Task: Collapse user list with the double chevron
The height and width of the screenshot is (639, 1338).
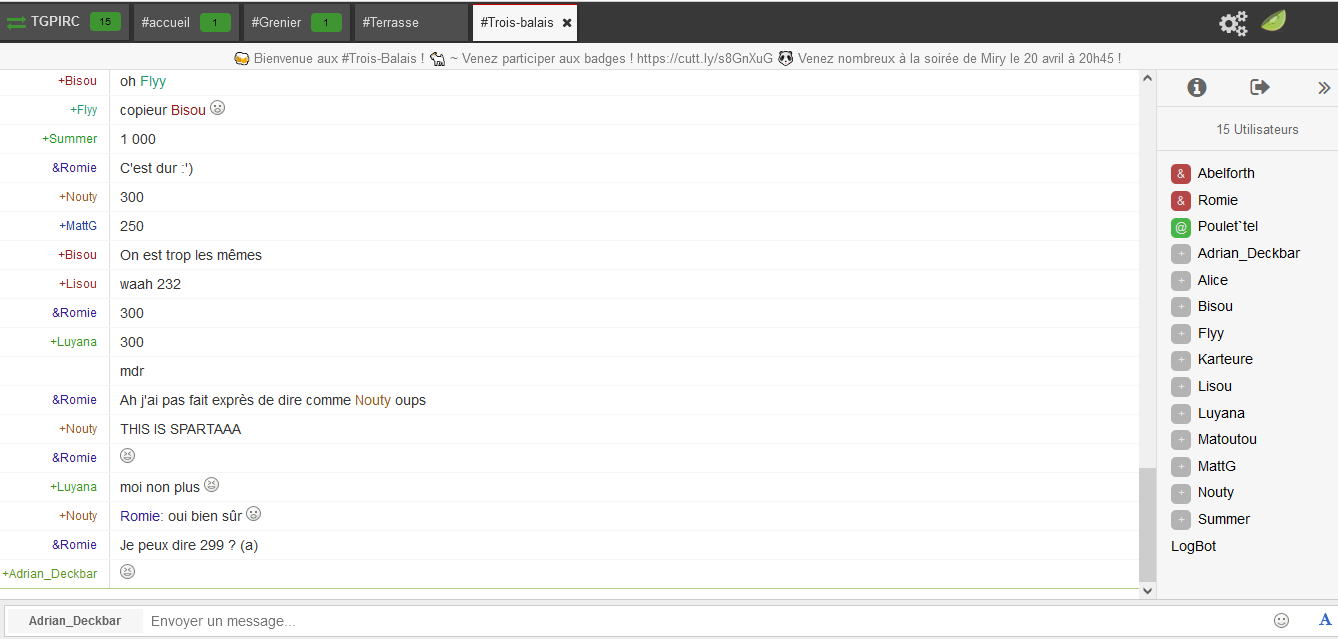Action: [x=1324, y=88]
